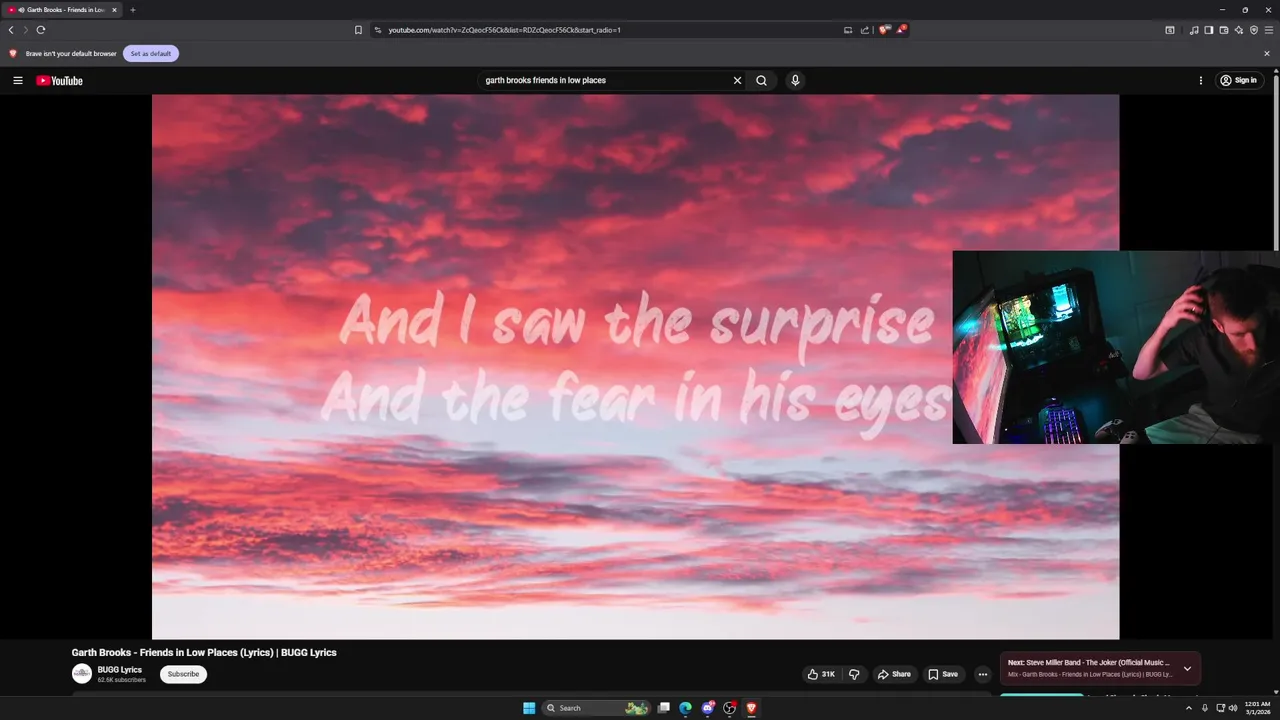Click the address bar URL
1280x720 pixels.
pyautogui.click(x=504, y=30)
